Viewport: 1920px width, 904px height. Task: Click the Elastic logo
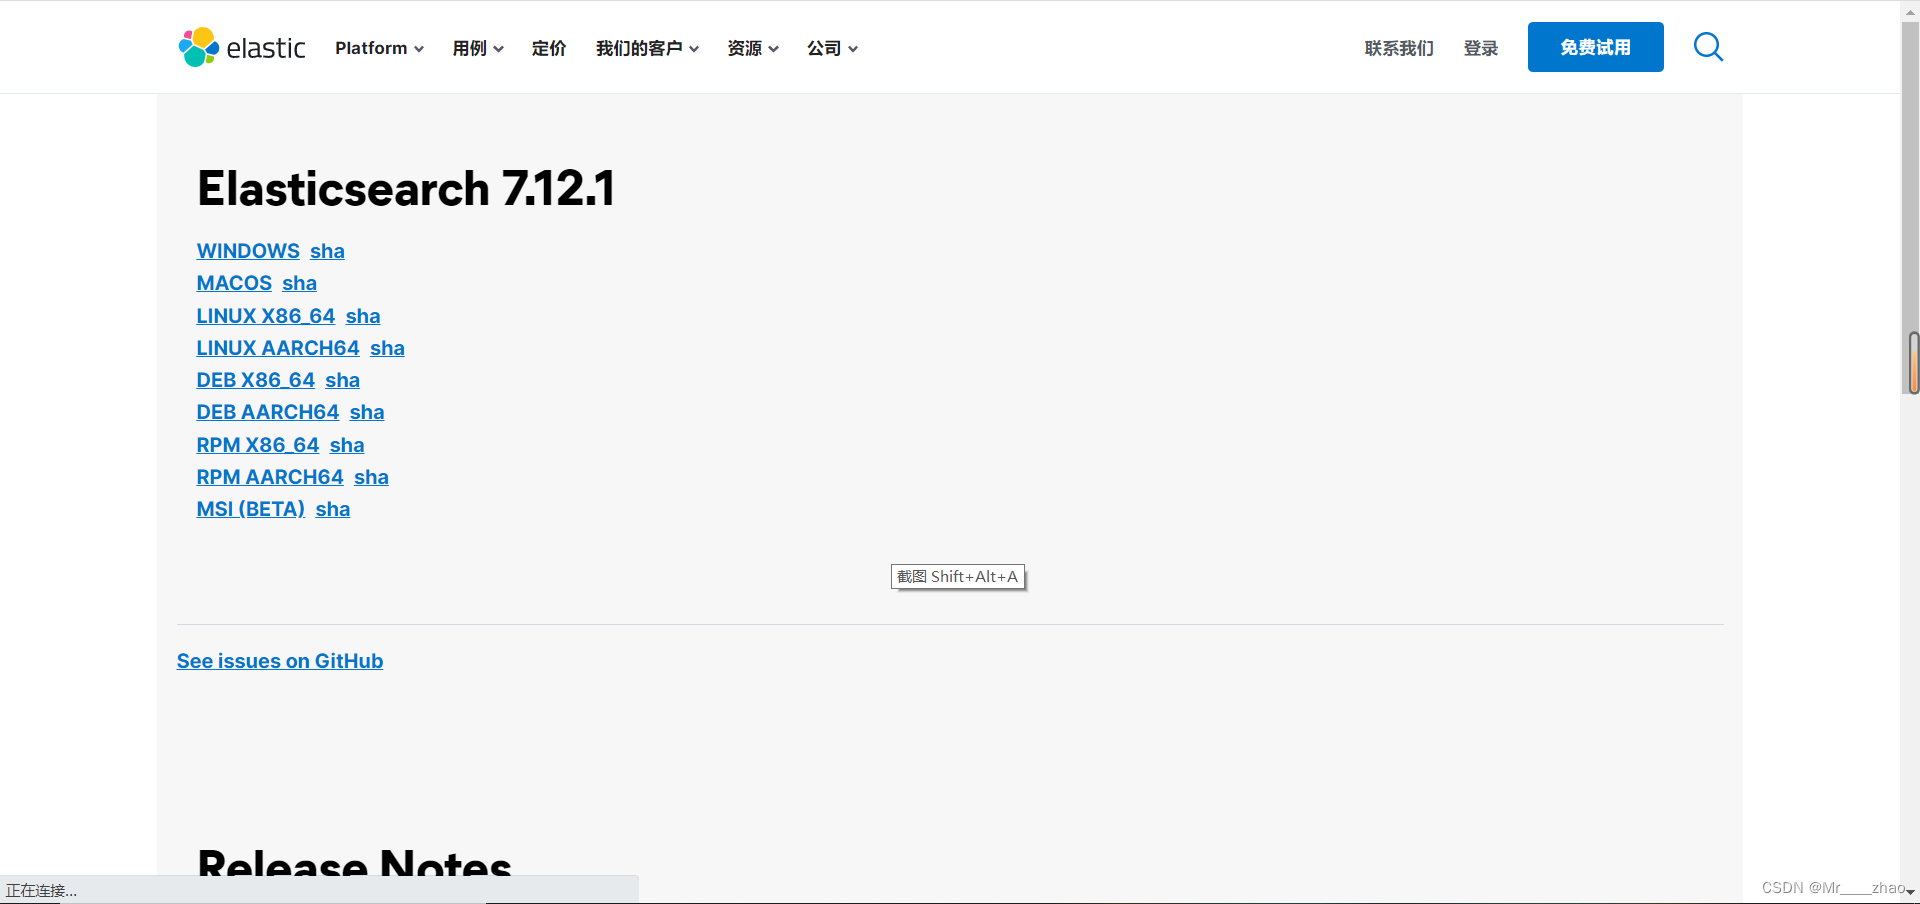click(x=241, y=47)
